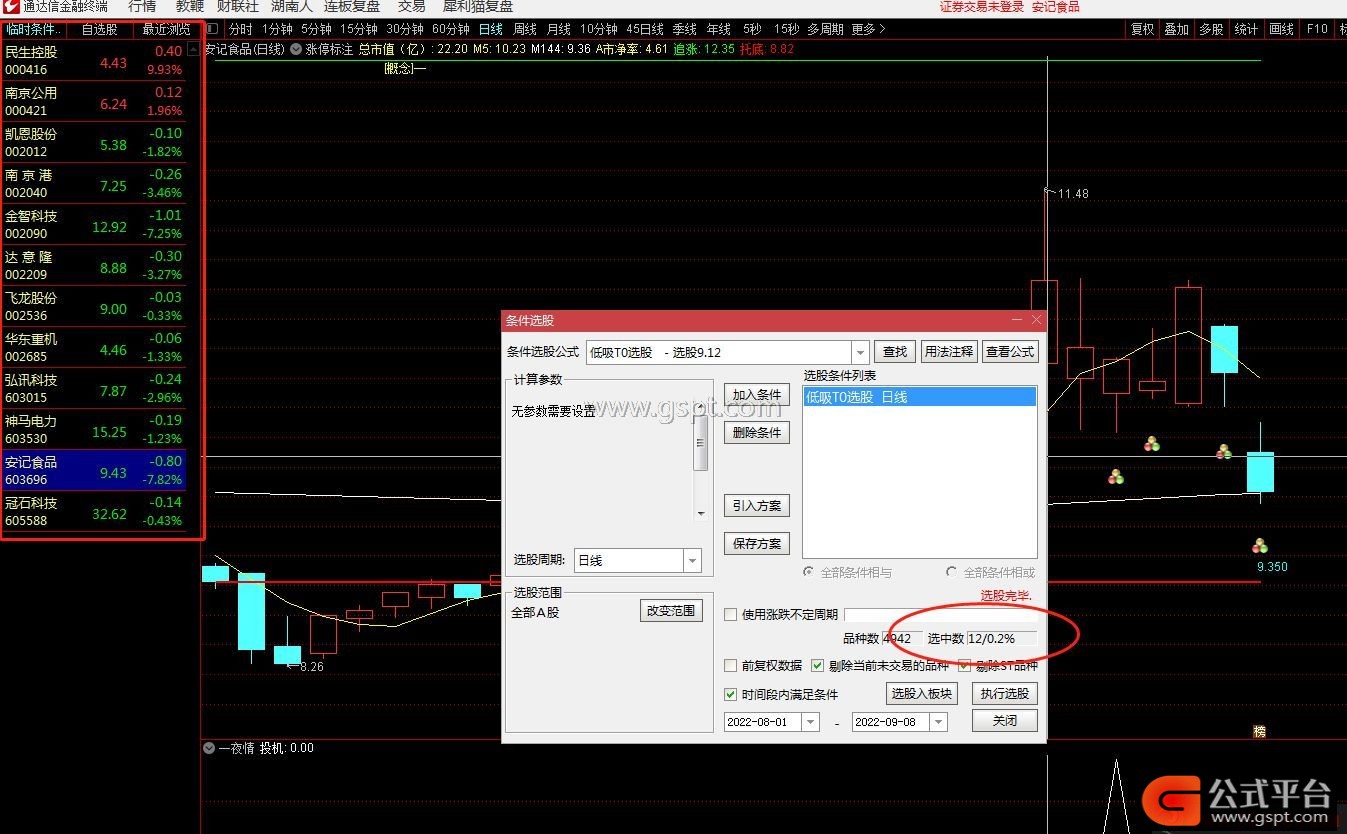Click the 计算参数 scrollbar thumb
Viewport: 1347px width, 834px height.
(702, 443)
